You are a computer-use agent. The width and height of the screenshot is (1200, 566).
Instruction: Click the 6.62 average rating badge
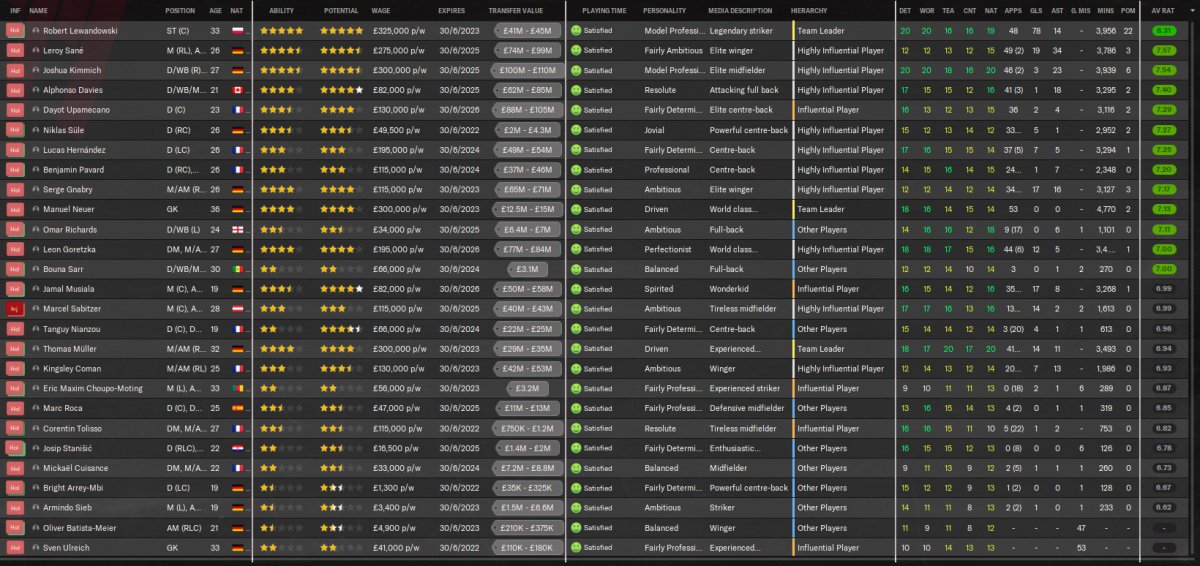[x=1164, y=508]
